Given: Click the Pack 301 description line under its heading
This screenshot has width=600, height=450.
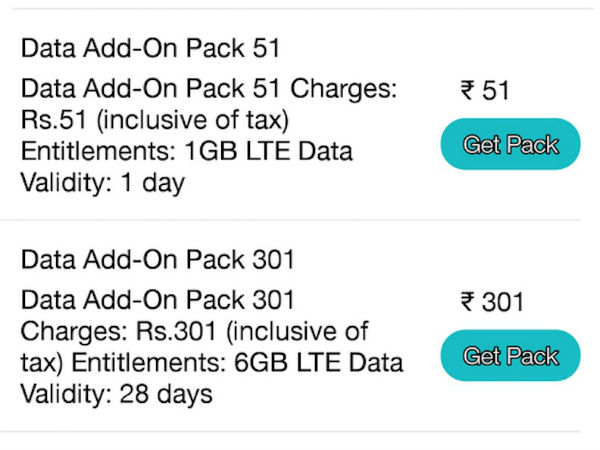Looking at the screenshot, I should [x=158, y=300].
